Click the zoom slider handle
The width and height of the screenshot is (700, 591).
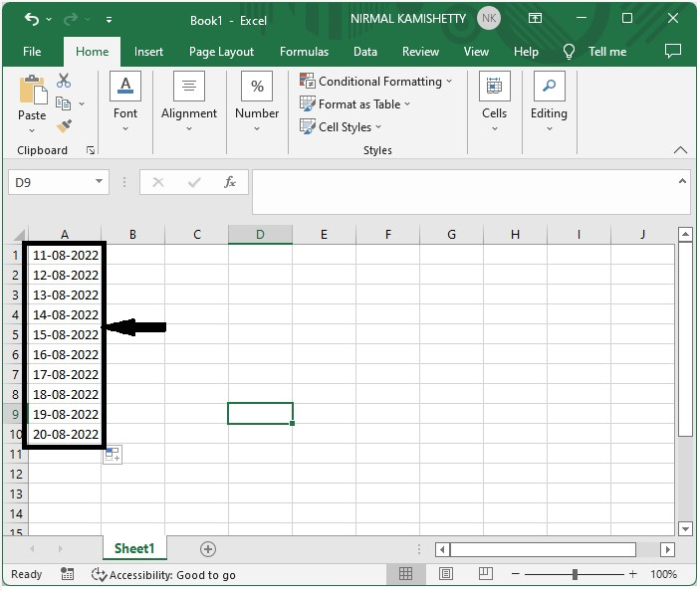tap(575, 574)
